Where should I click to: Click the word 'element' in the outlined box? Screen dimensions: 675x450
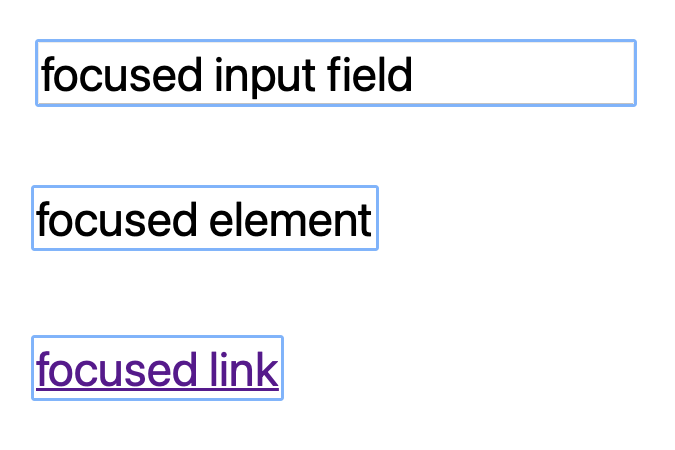290,220
